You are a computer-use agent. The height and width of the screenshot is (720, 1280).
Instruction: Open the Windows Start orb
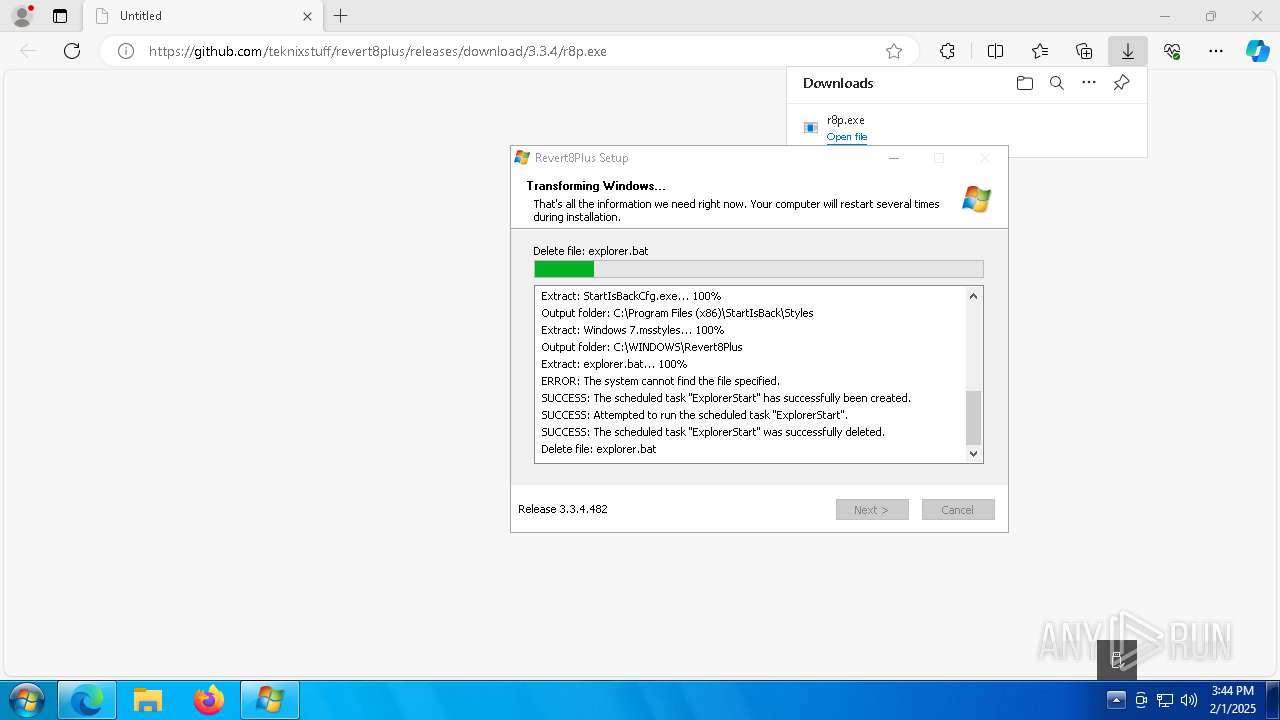(x=26, y=700)
